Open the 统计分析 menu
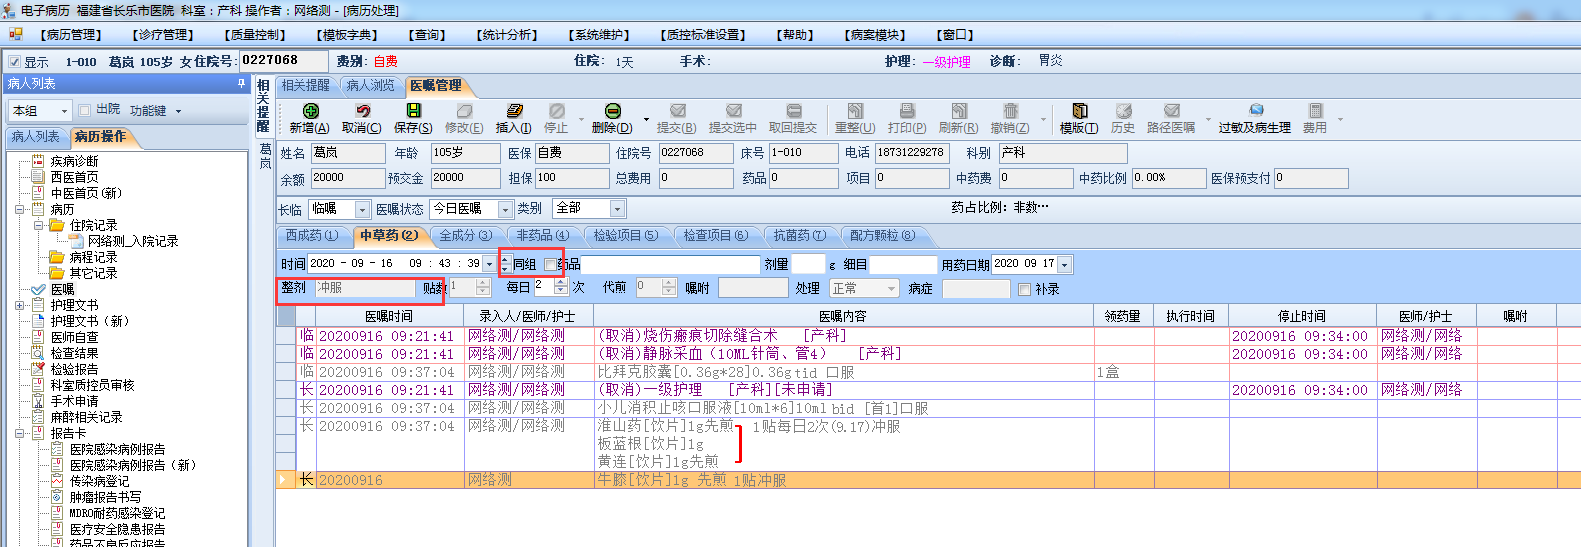This screenshot has width=1581, height=547. (507, 35)
